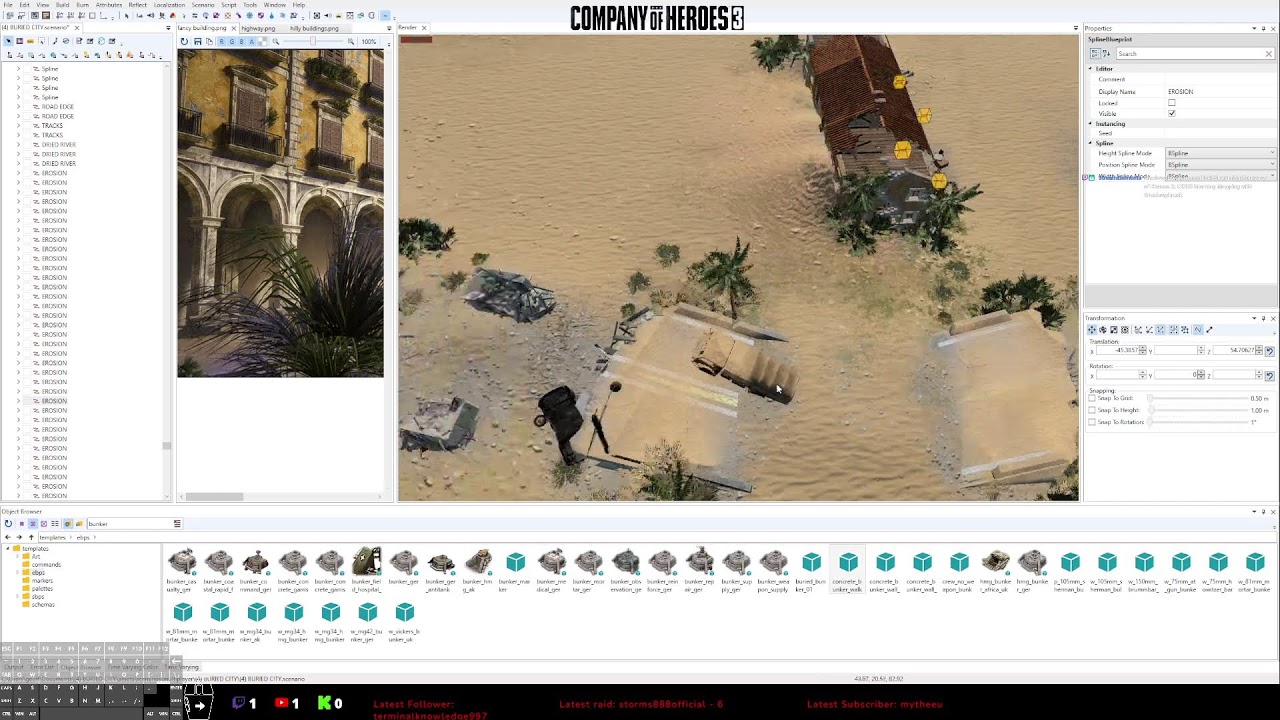Screen dimensions: 1280x720
Task: Toggle the Locked checkbox
Action: [1172, 102]
